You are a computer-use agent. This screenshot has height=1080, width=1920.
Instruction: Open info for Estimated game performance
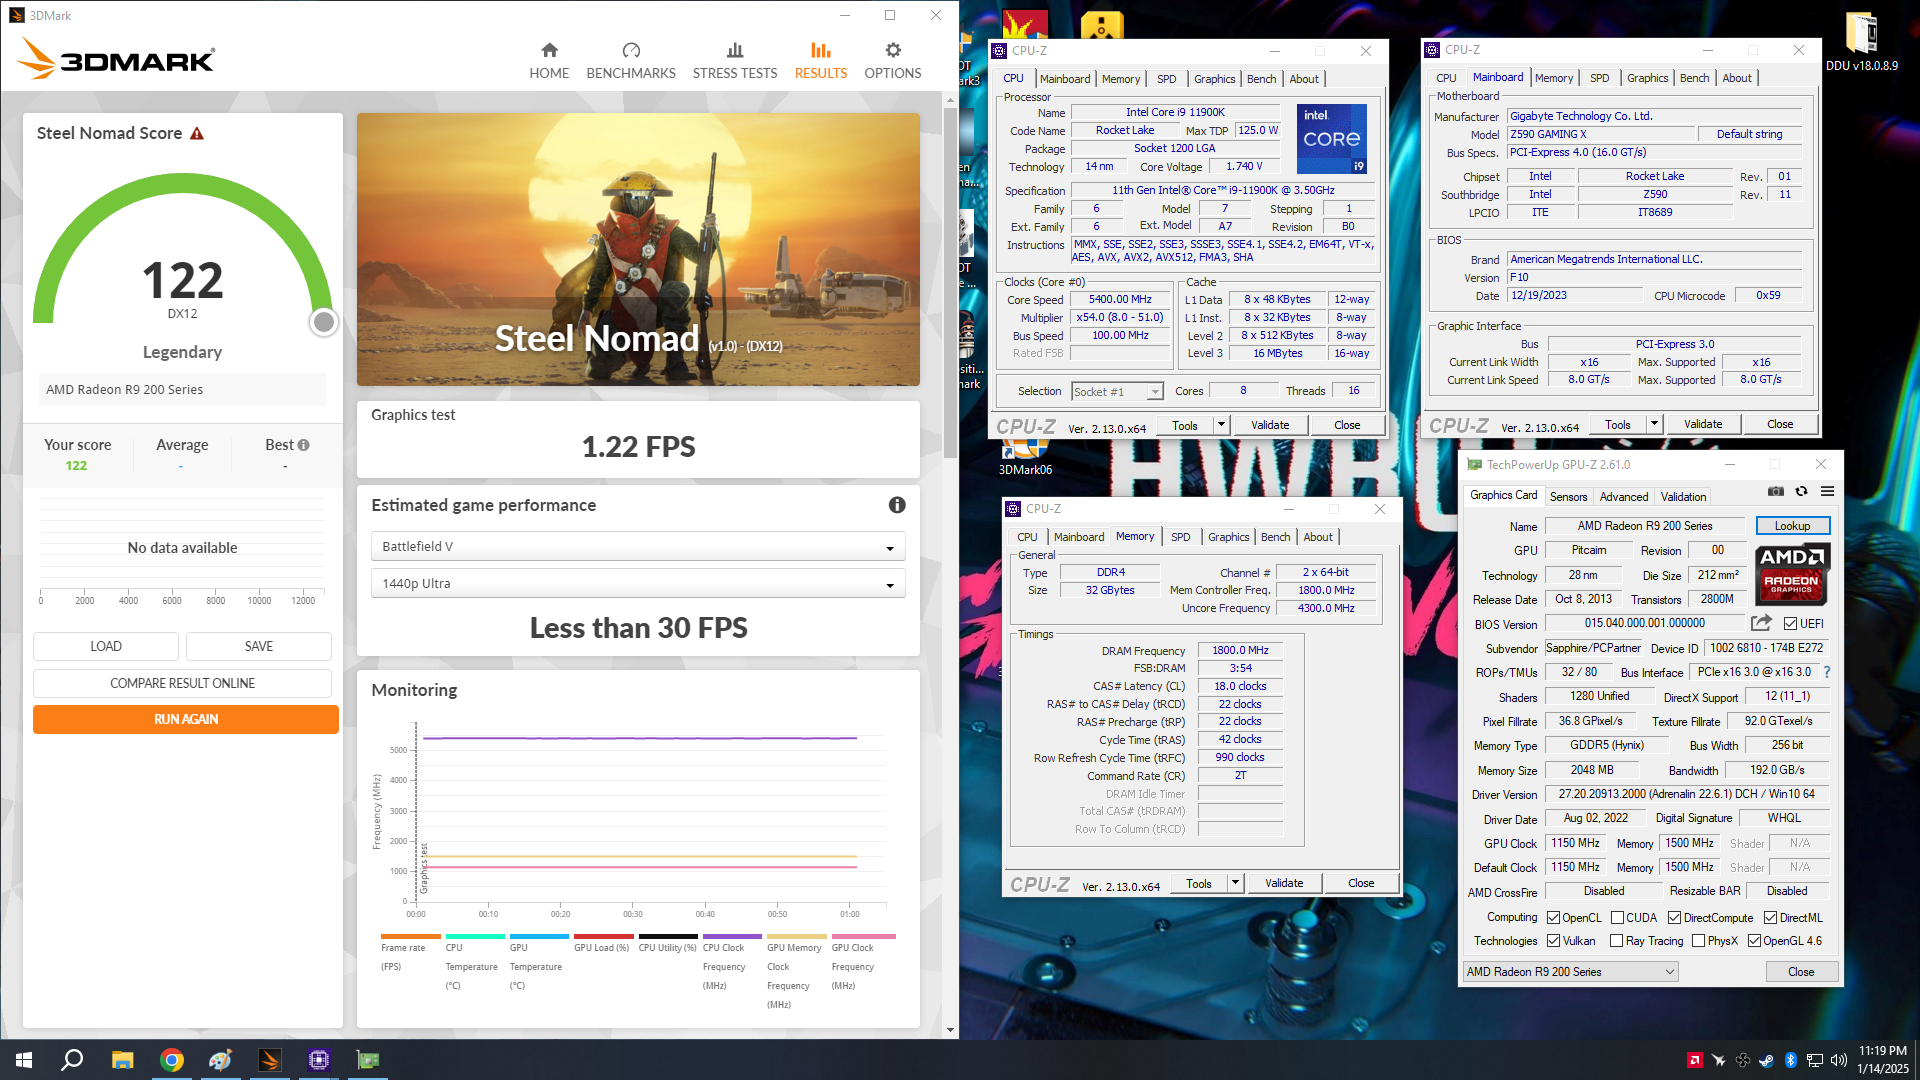tap(897, 505)
